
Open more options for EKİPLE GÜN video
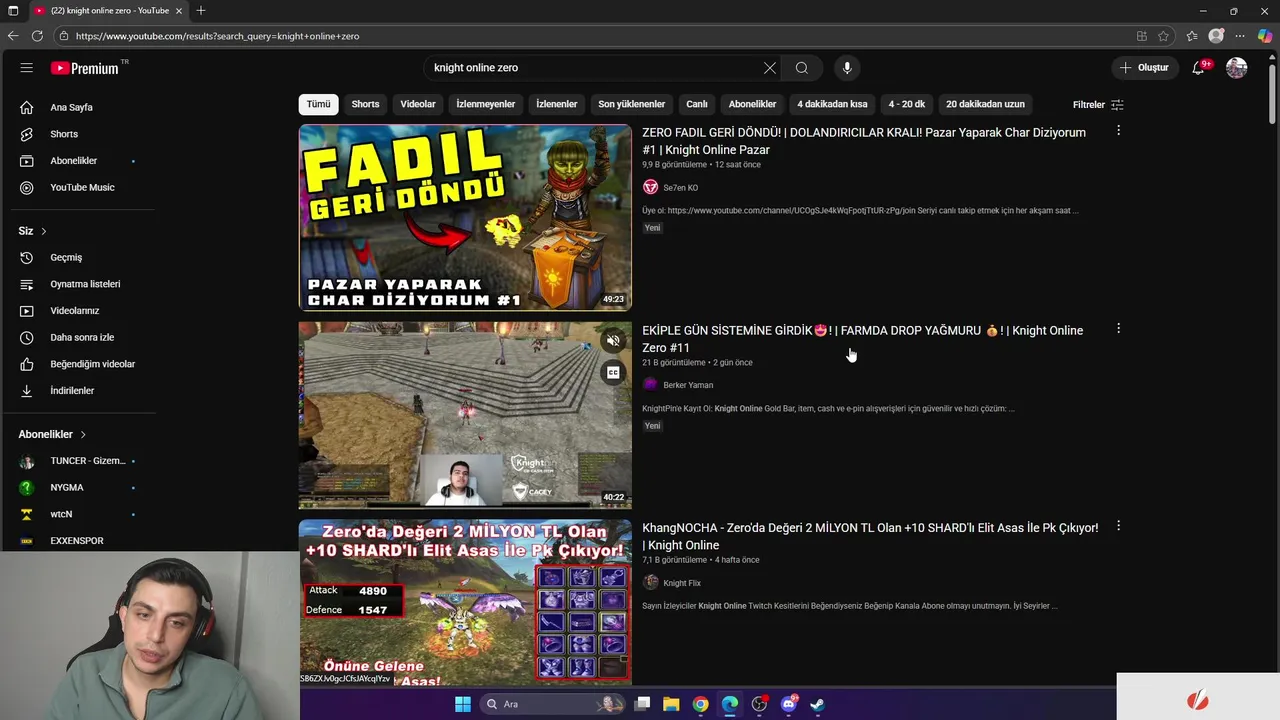coord(1118,329)
